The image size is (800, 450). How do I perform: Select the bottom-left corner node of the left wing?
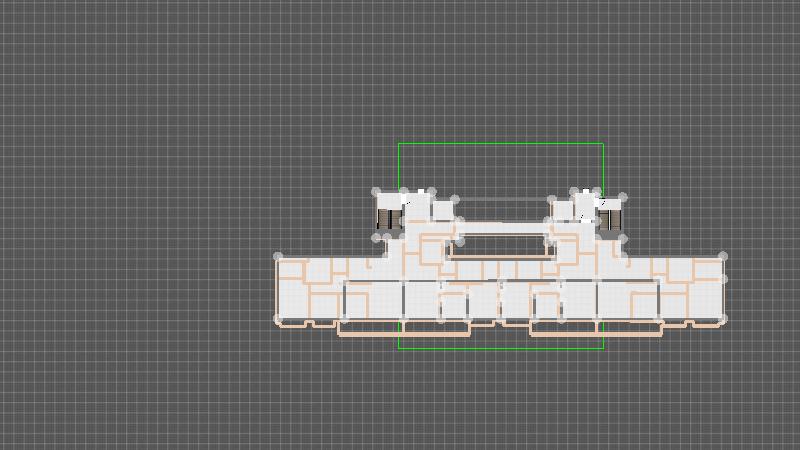click(x=278, y=320)
